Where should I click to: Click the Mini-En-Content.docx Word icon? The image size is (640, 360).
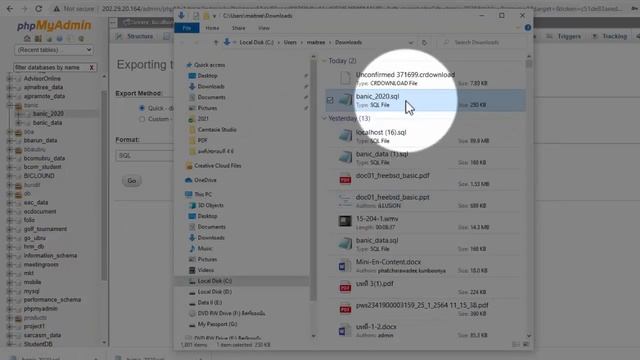coord(344,266)
